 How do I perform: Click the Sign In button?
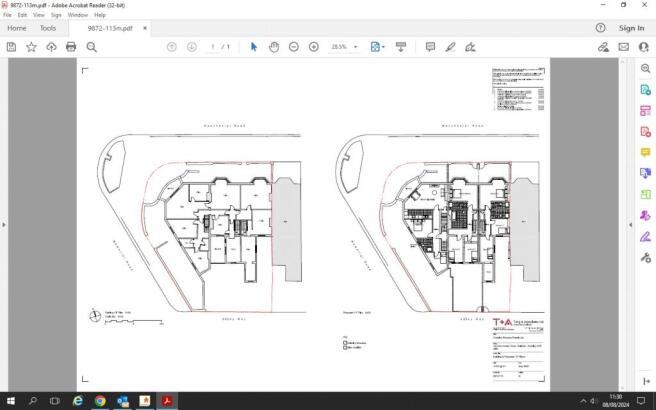[x=631, y=28]
